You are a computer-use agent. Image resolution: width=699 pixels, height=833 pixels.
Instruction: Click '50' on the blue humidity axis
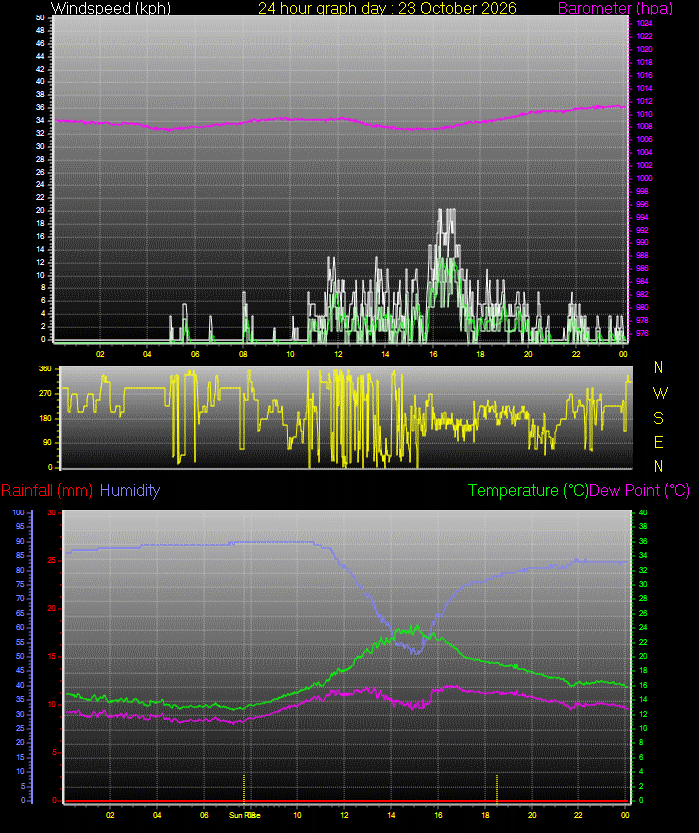click(x=20, y=657)
